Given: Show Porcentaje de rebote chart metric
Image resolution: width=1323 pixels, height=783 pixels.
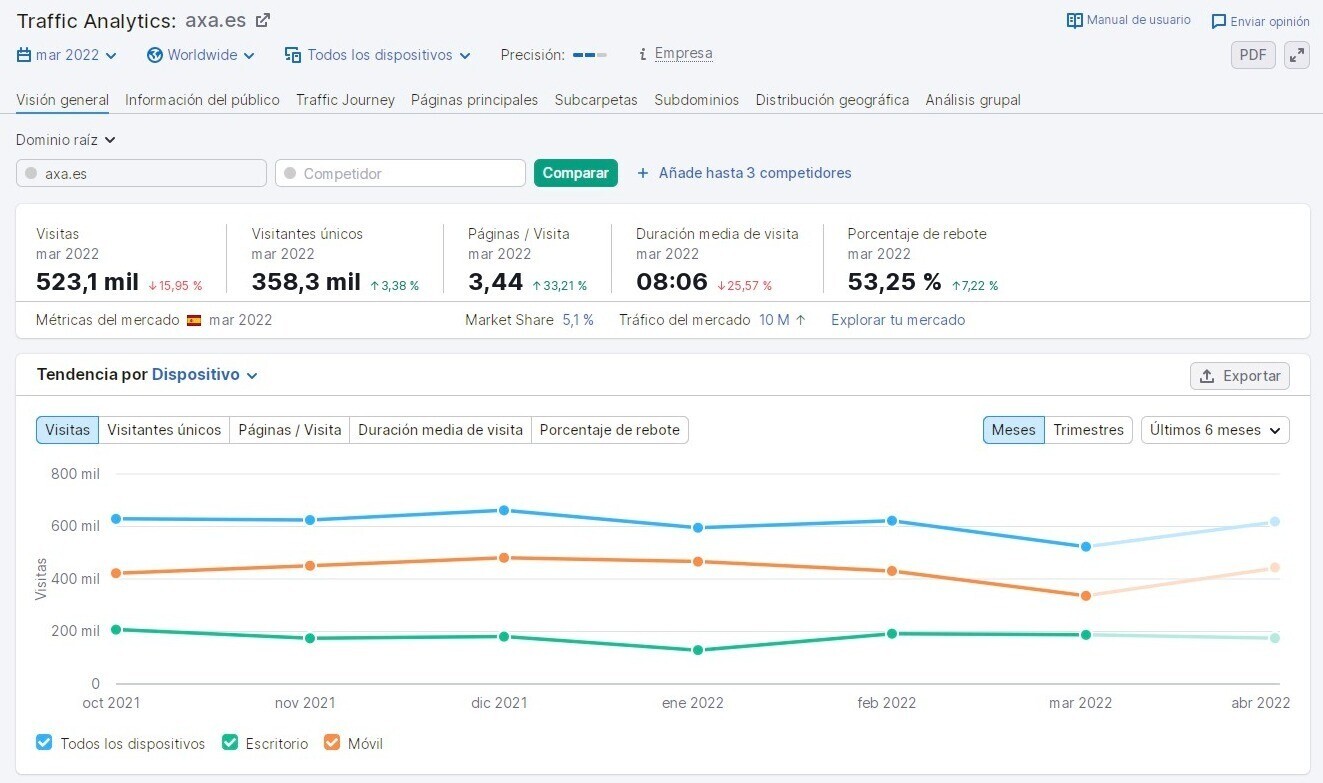Looking at the screenshot, I should coord(610,430).
